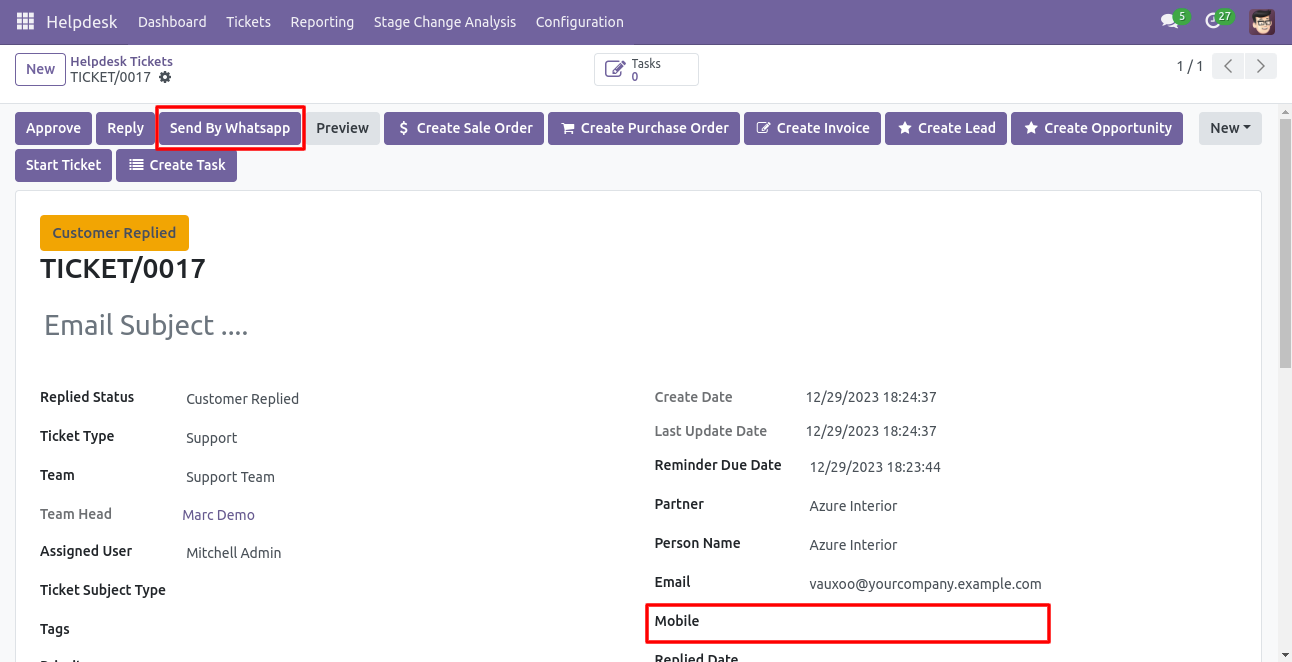Viewport: 1292px width, 662px height.
Task: Go to next record arrow
Action: point(1261,67)
